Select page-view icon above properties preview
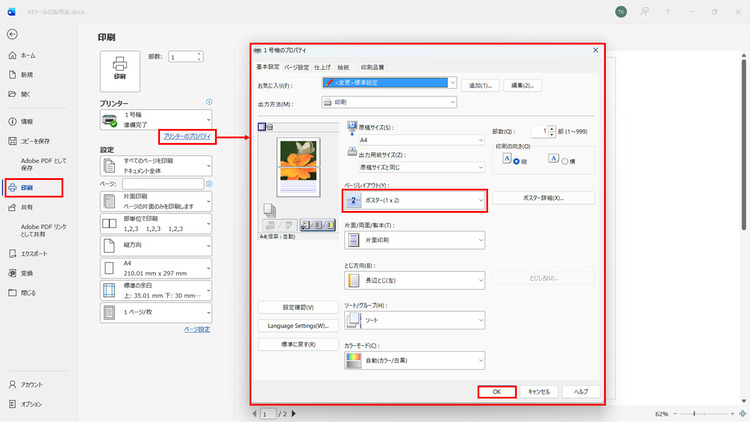The width and height of the screenshot is (750, 422). (262, 127)
